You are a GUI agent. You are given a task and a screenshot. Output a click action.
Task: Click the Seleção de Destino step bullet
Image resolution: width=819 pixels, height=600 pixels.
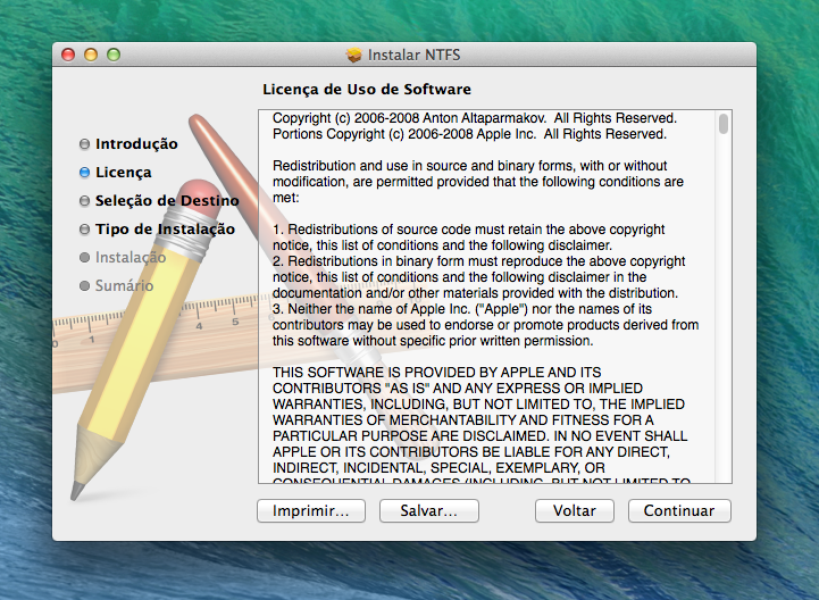point(85,201)
